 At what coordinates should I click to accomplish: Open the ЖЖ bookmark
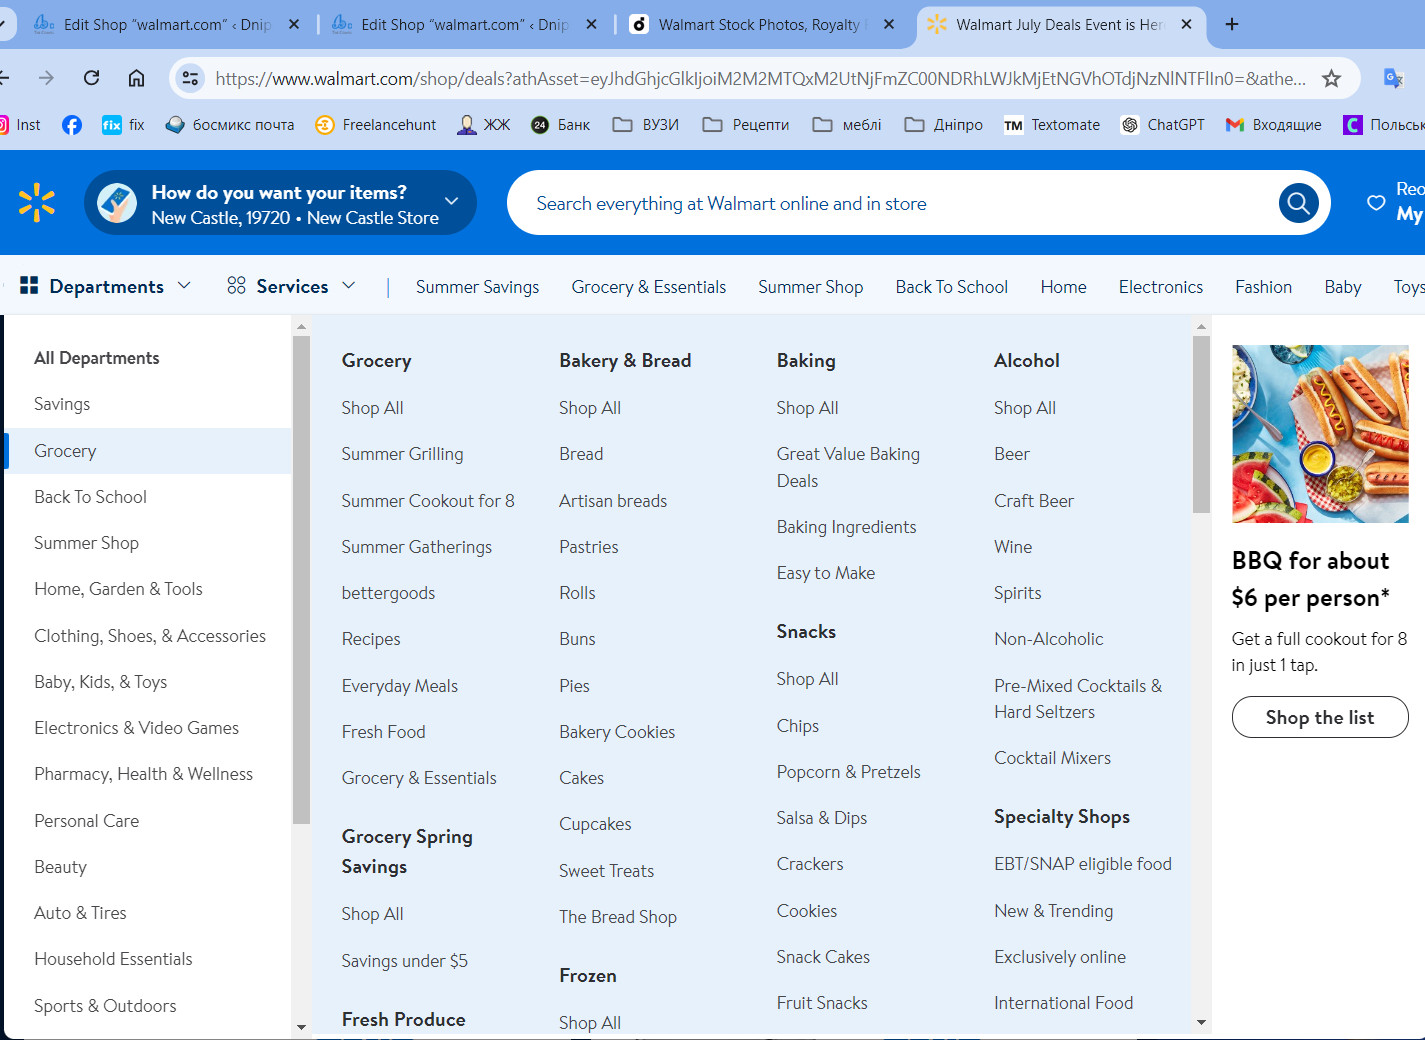484,125
